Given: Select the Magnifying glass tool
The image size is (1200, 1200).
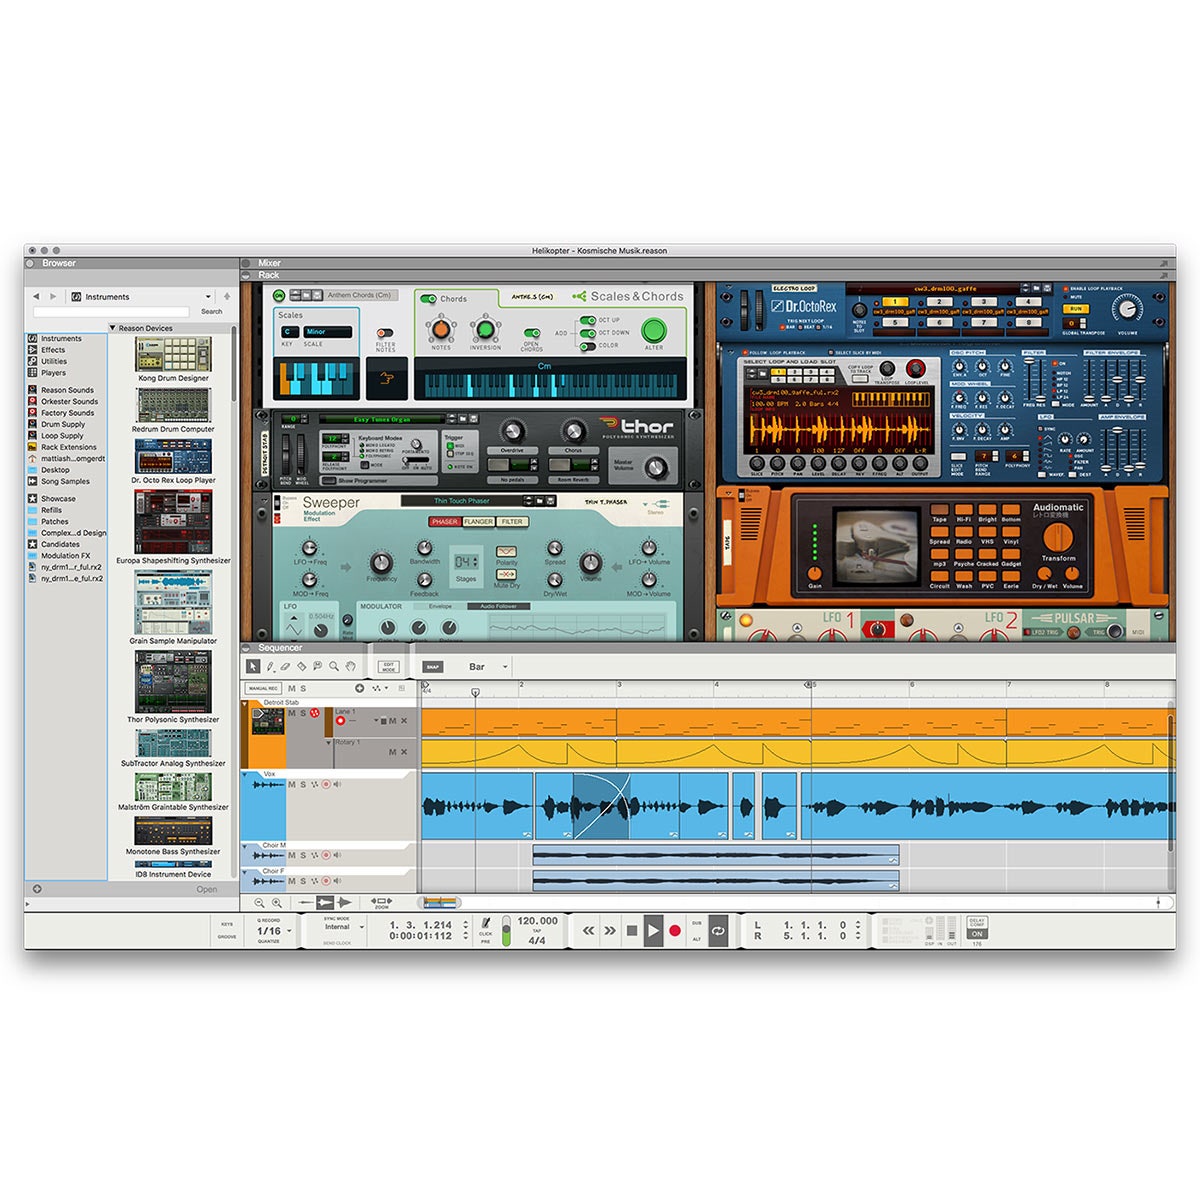Looking at the screenshot, I should pos(334,666).
